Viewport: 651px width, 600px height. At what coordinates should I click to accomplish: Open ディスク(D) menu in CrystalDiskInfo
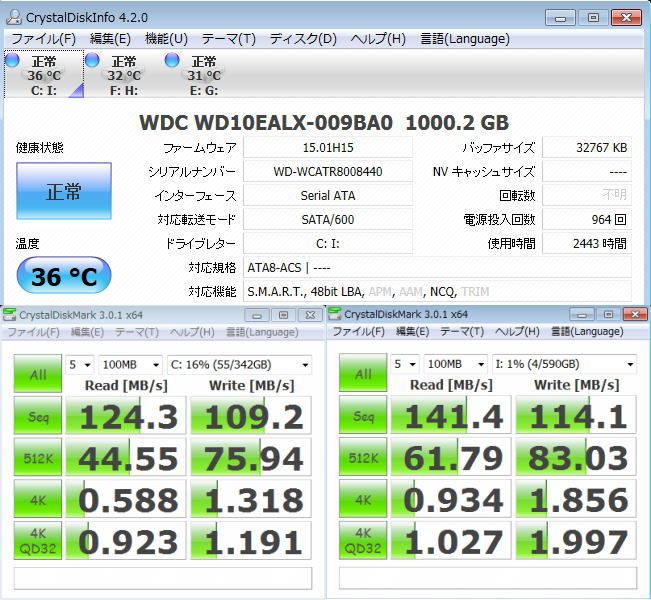click(x=303, y=39)
